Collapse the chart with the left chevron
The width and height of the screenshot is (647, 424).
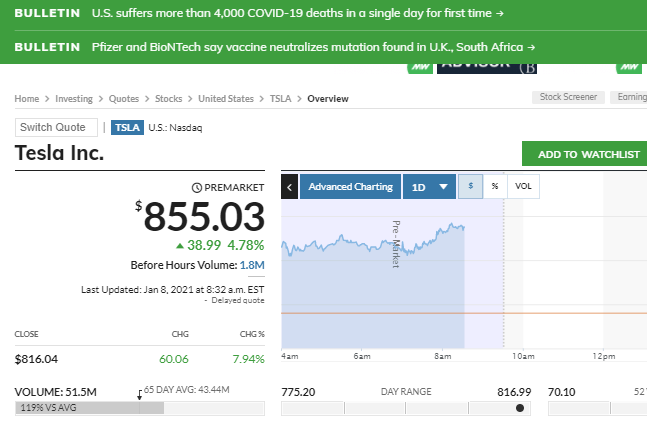[290, 187]
